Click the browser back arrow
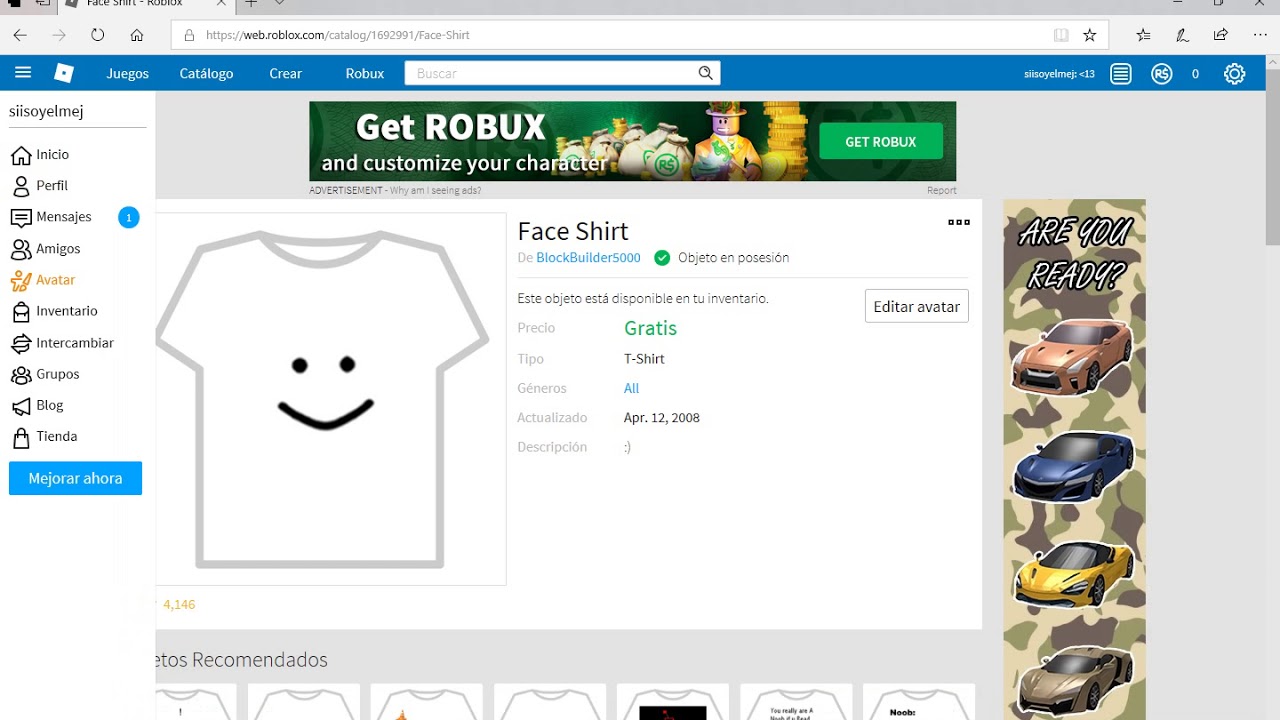 tap(20, 35)
